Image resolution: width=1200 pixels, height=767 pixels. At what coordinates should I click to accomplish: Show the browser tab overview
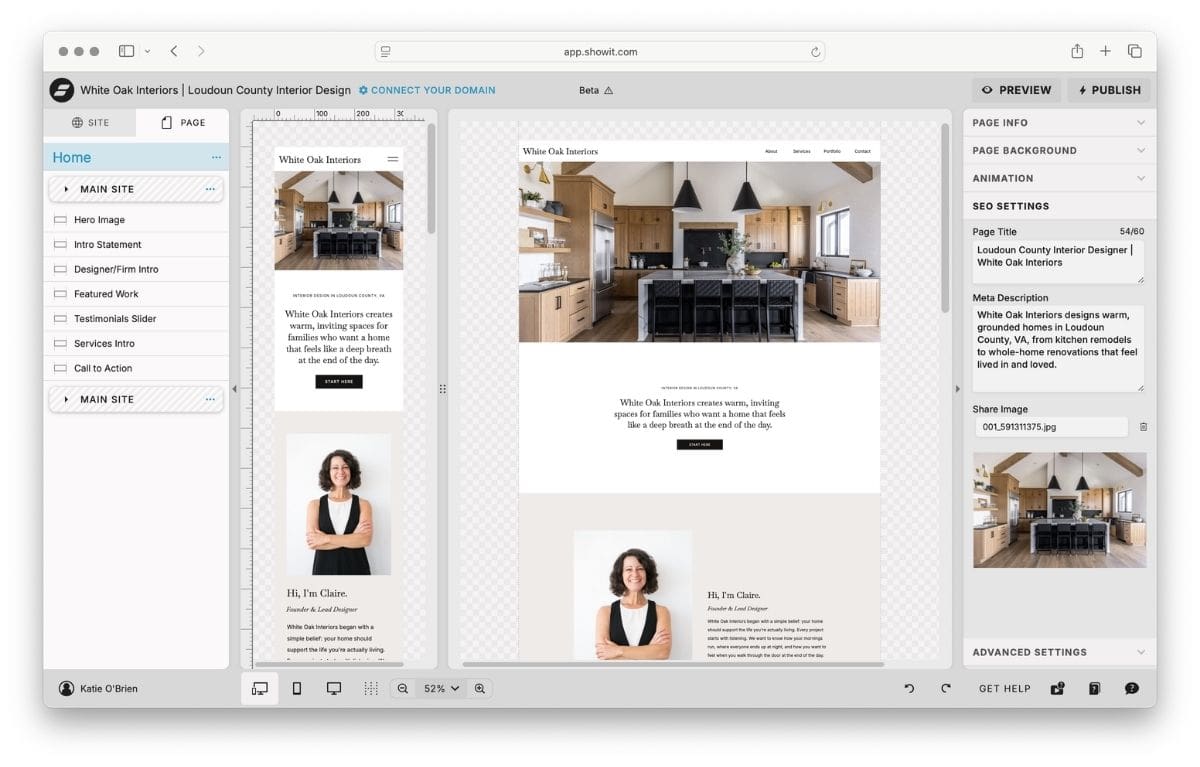click(x=1135, y=51)
